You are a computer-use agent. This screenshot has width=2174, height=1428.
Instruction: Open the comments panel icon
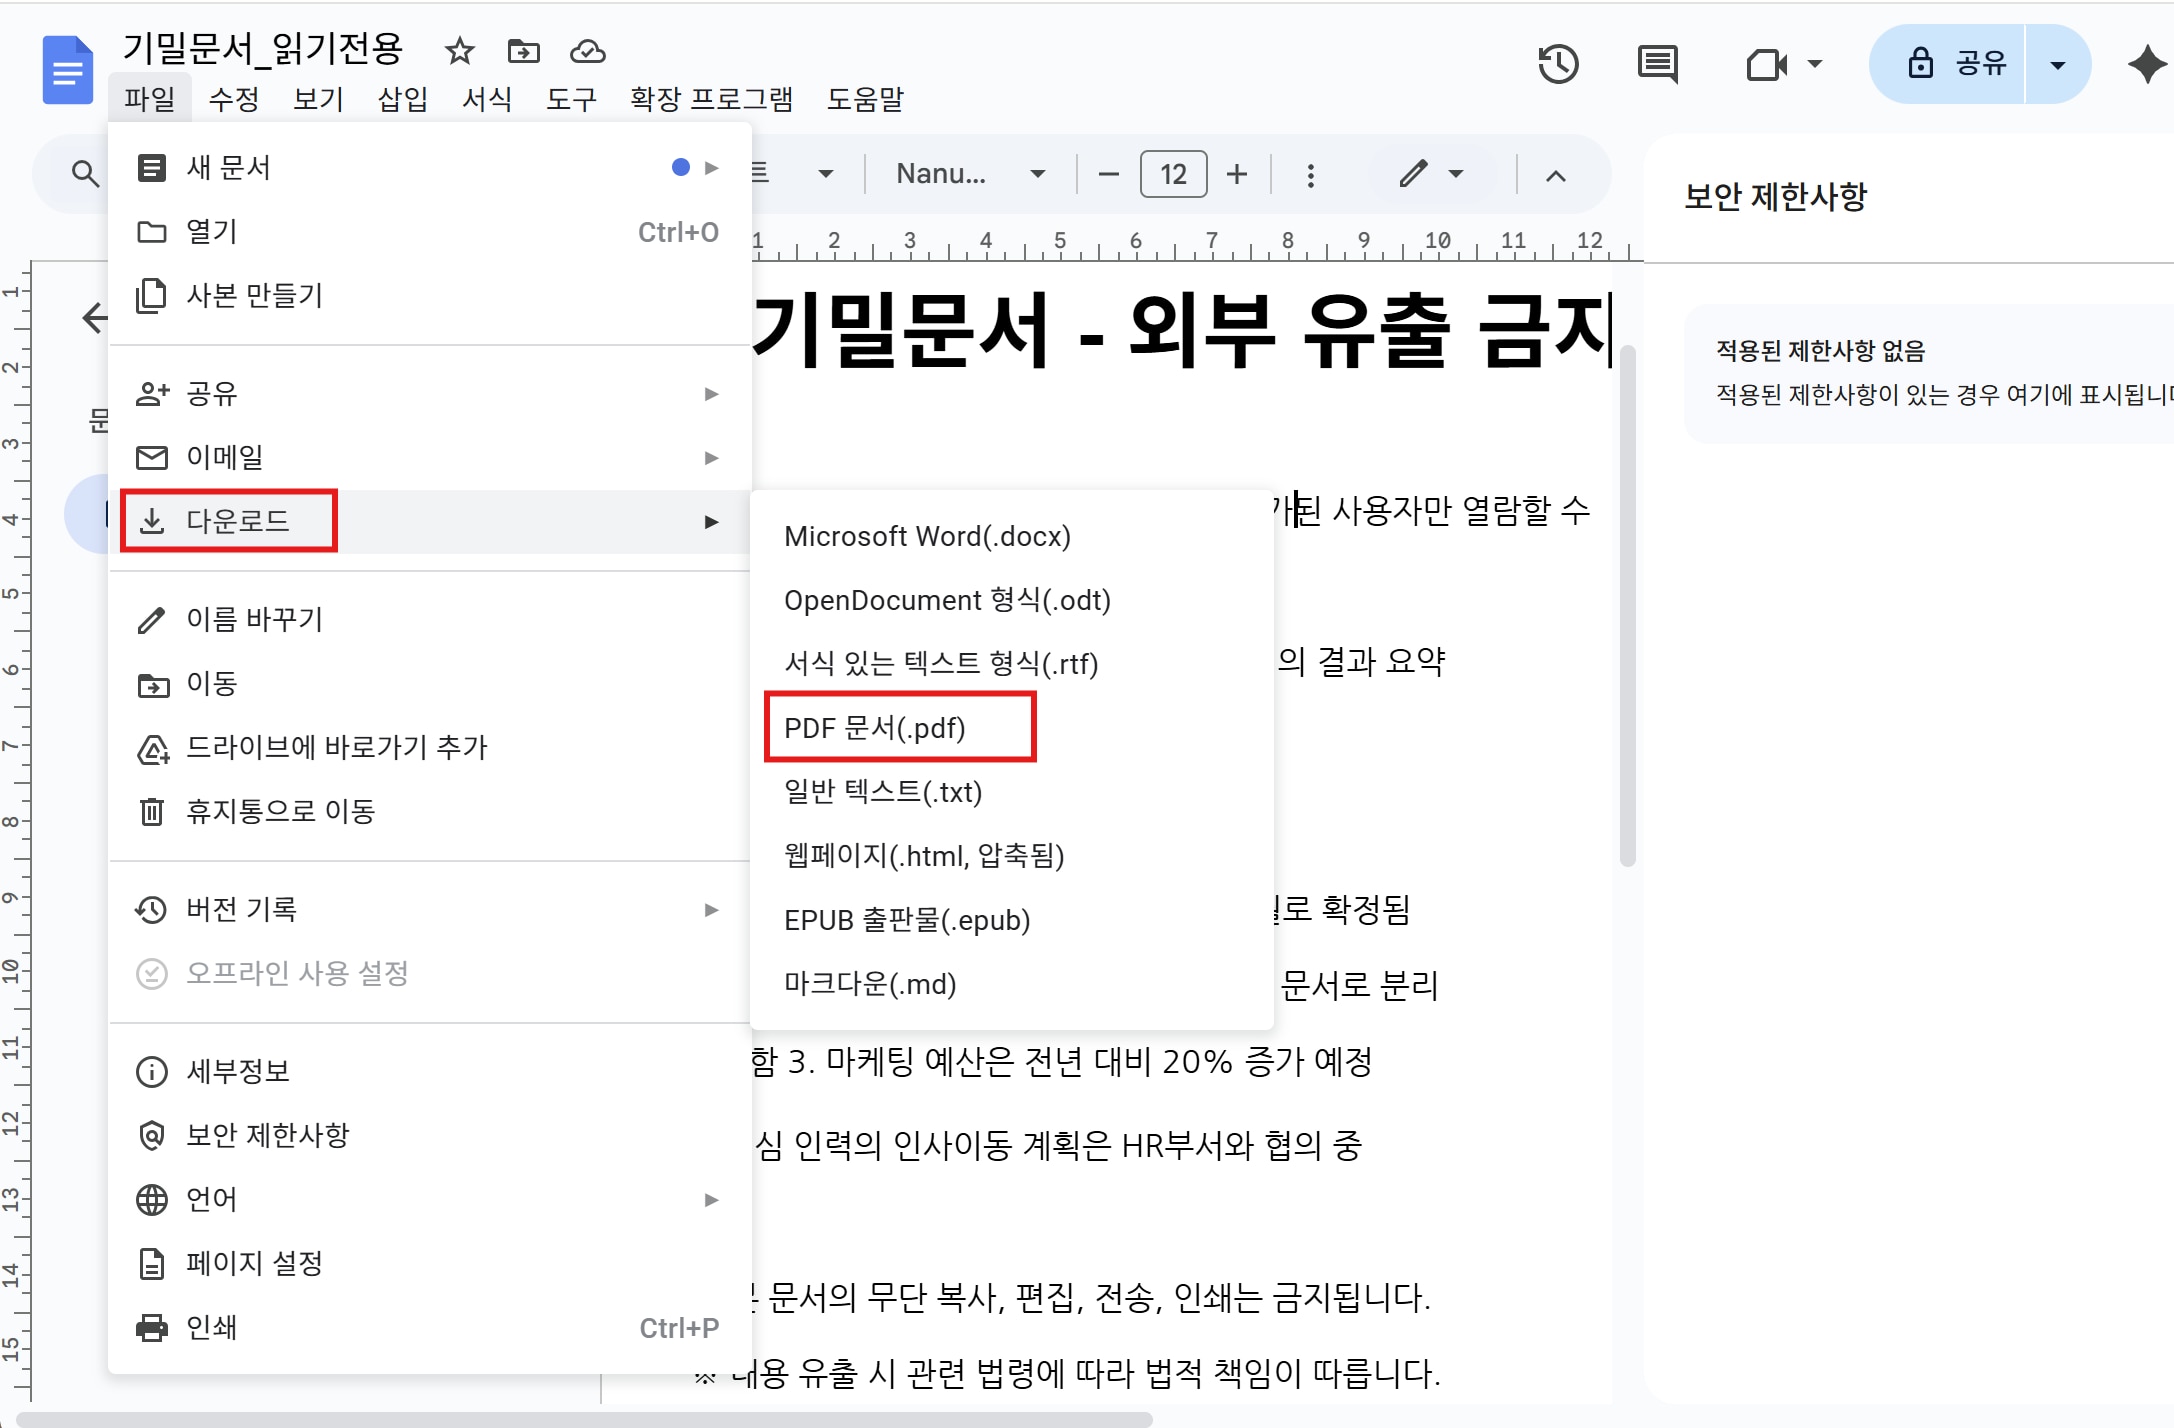click(1657, 65)
